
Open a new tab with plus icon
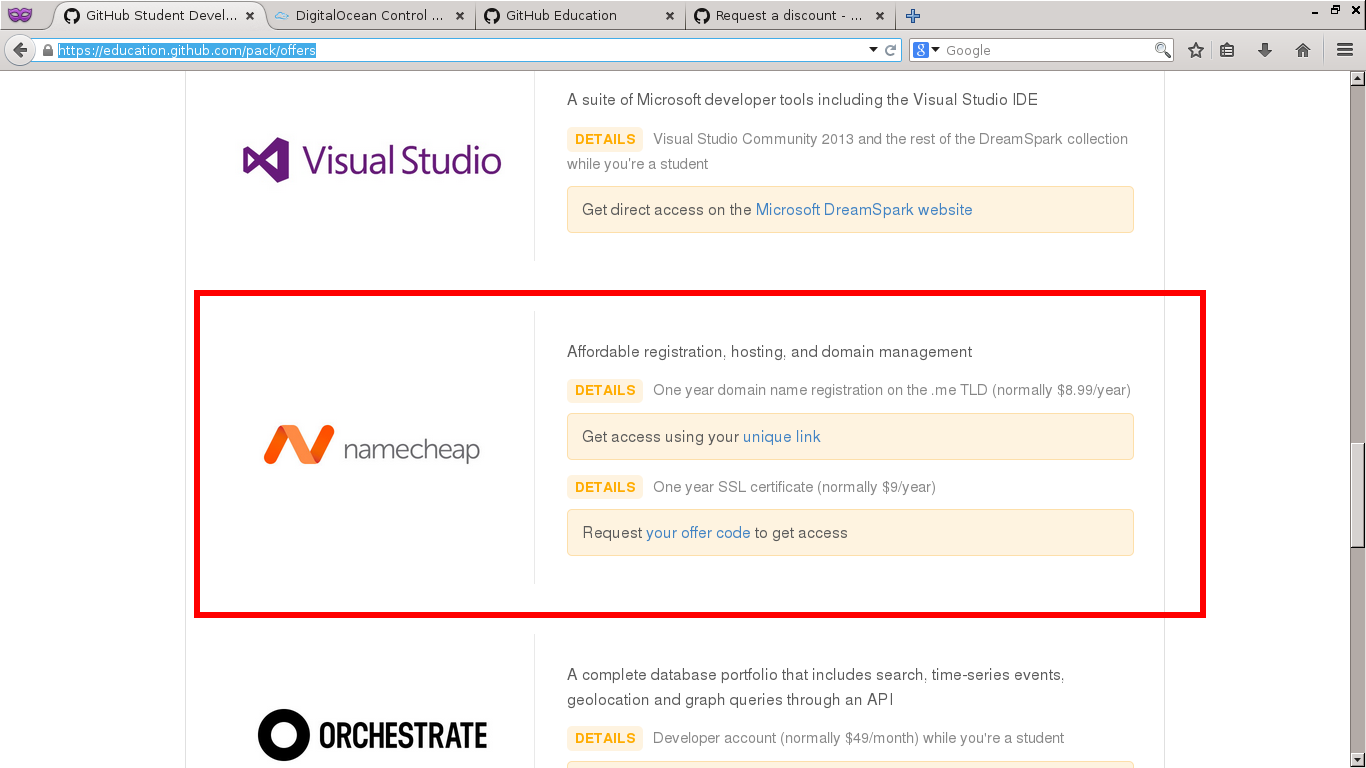[x=912, y=16]
